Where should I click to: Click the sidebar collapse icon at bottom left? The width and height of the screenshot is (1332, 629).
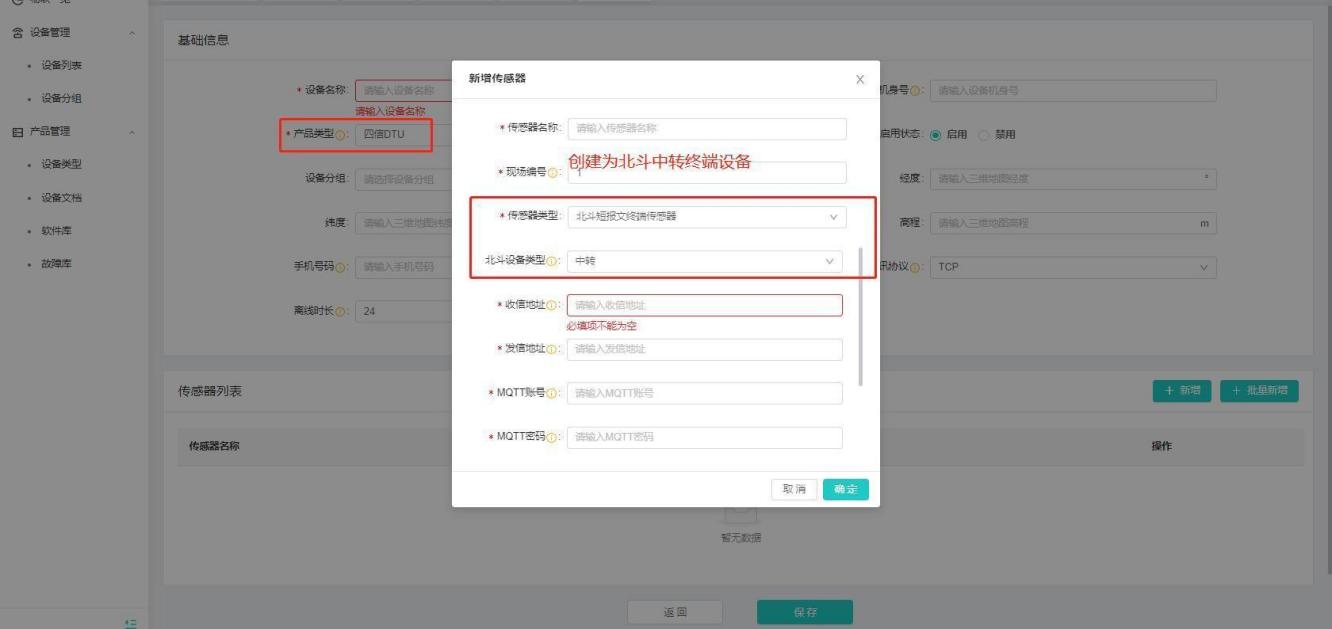(130, 623)
